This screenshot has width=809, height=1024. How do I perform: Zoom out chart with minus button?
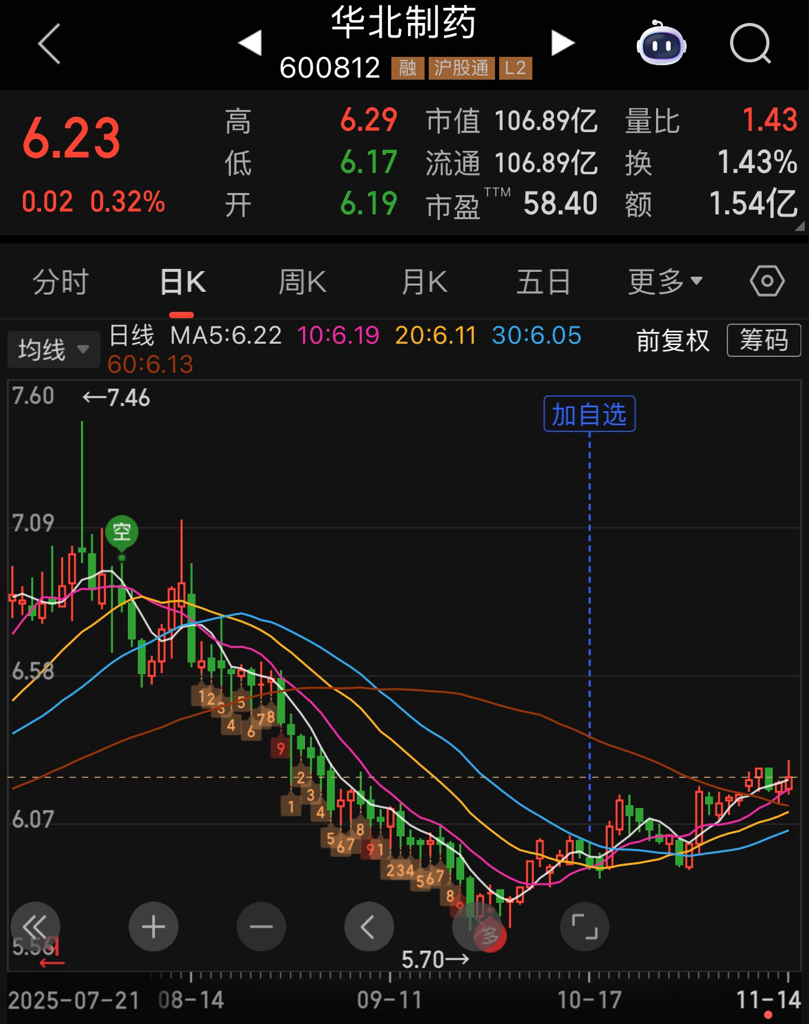tap(261, 927)
